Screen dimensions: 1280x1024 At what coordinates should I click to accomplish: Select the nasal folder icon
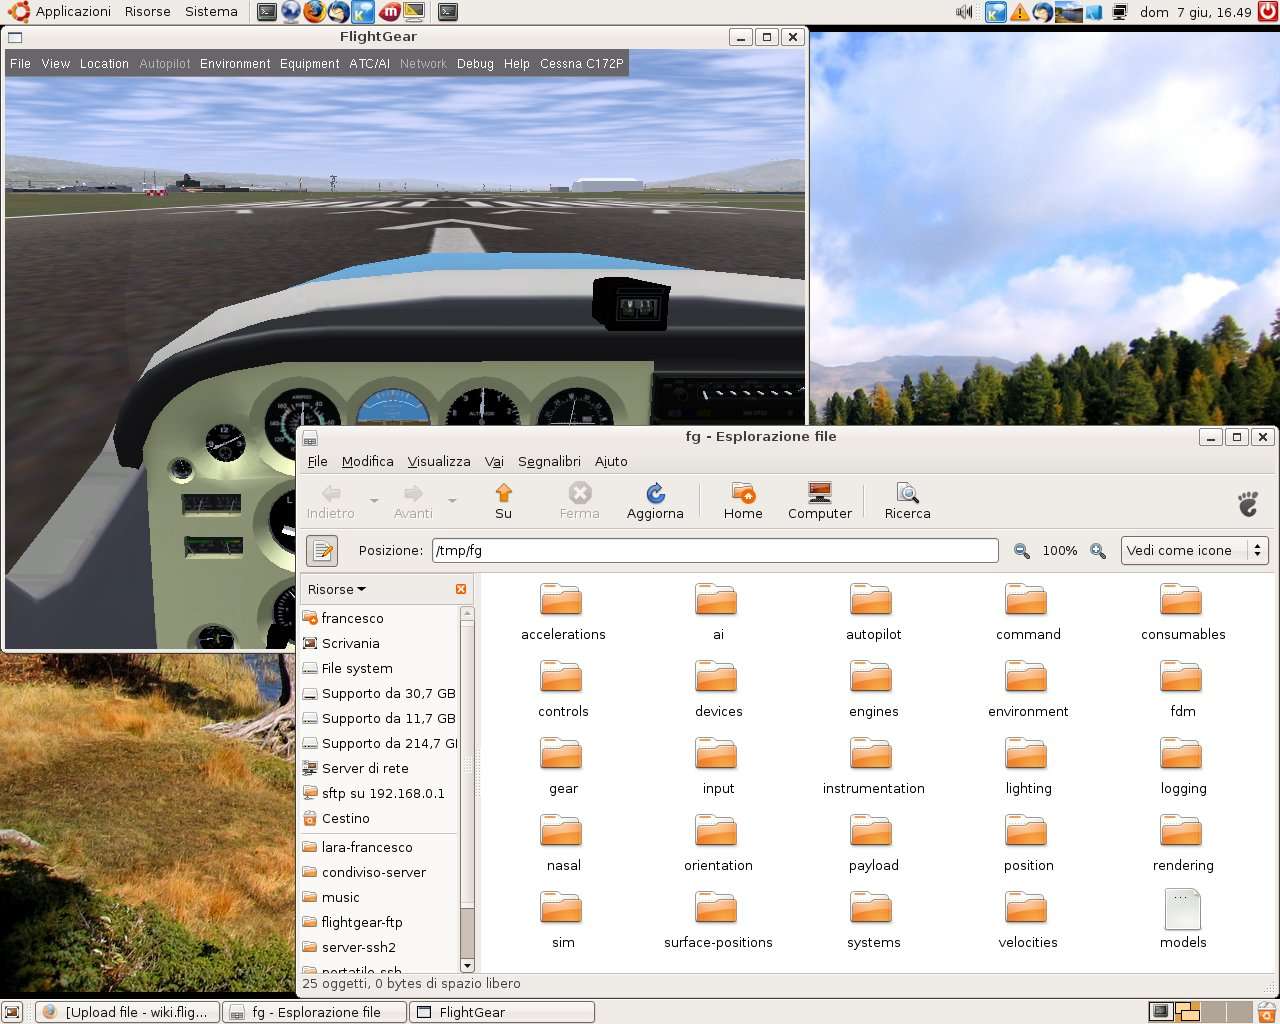[561, 831]
